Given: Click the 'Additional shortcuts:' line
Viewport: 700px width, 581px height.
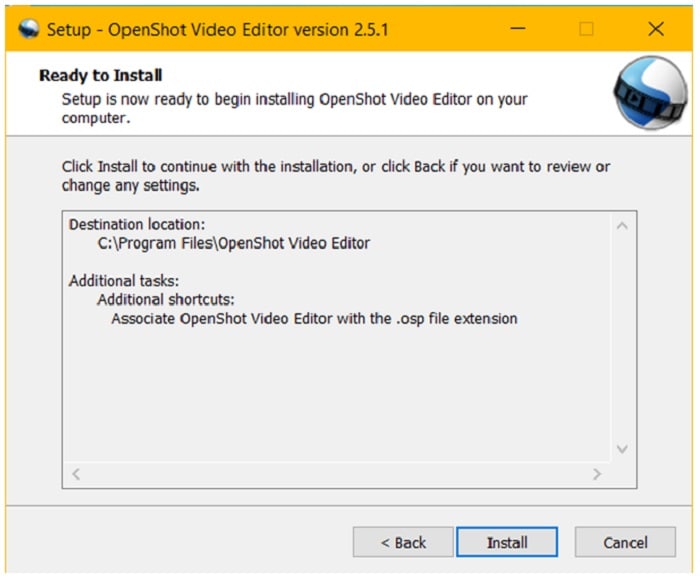Looking at the screenshot, I should click(x=166, y=300).
